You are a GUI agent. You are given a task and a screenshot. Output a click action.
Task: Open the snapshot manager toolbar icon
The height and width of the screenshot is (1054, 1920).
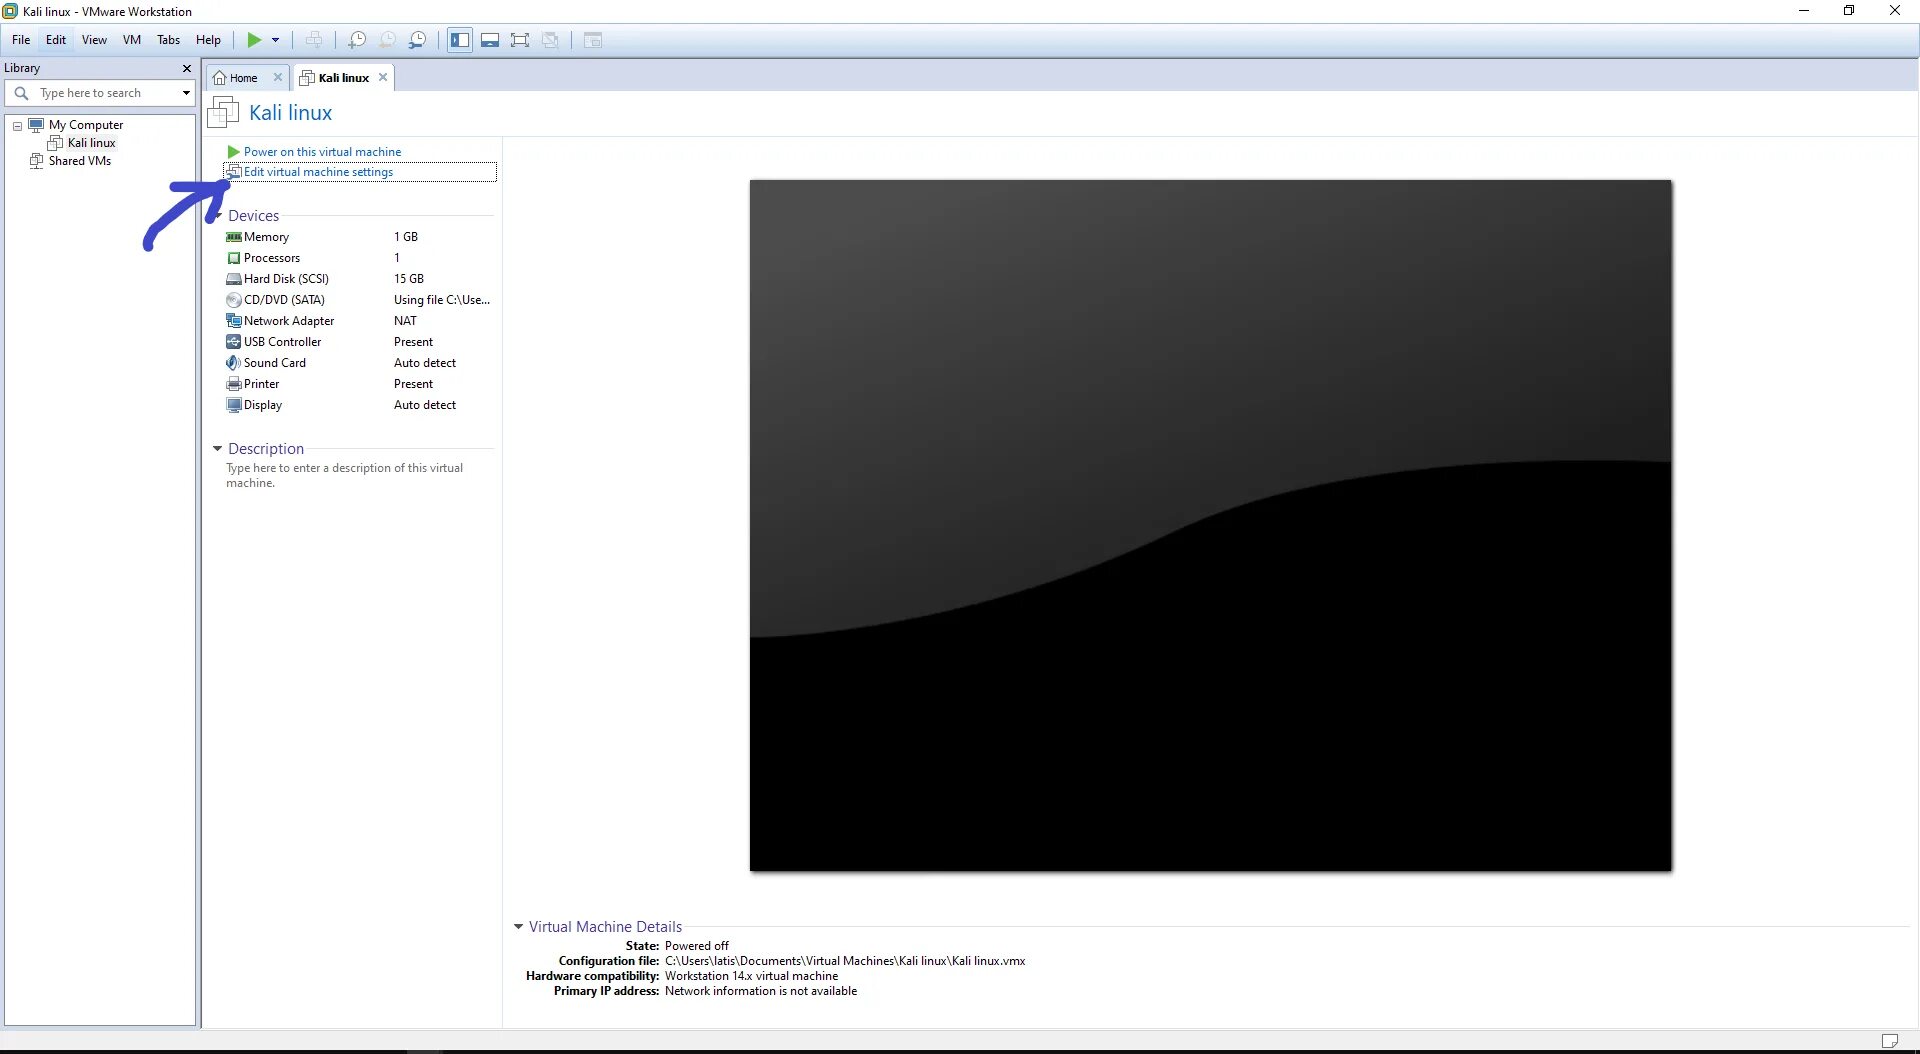coord(417,40)
